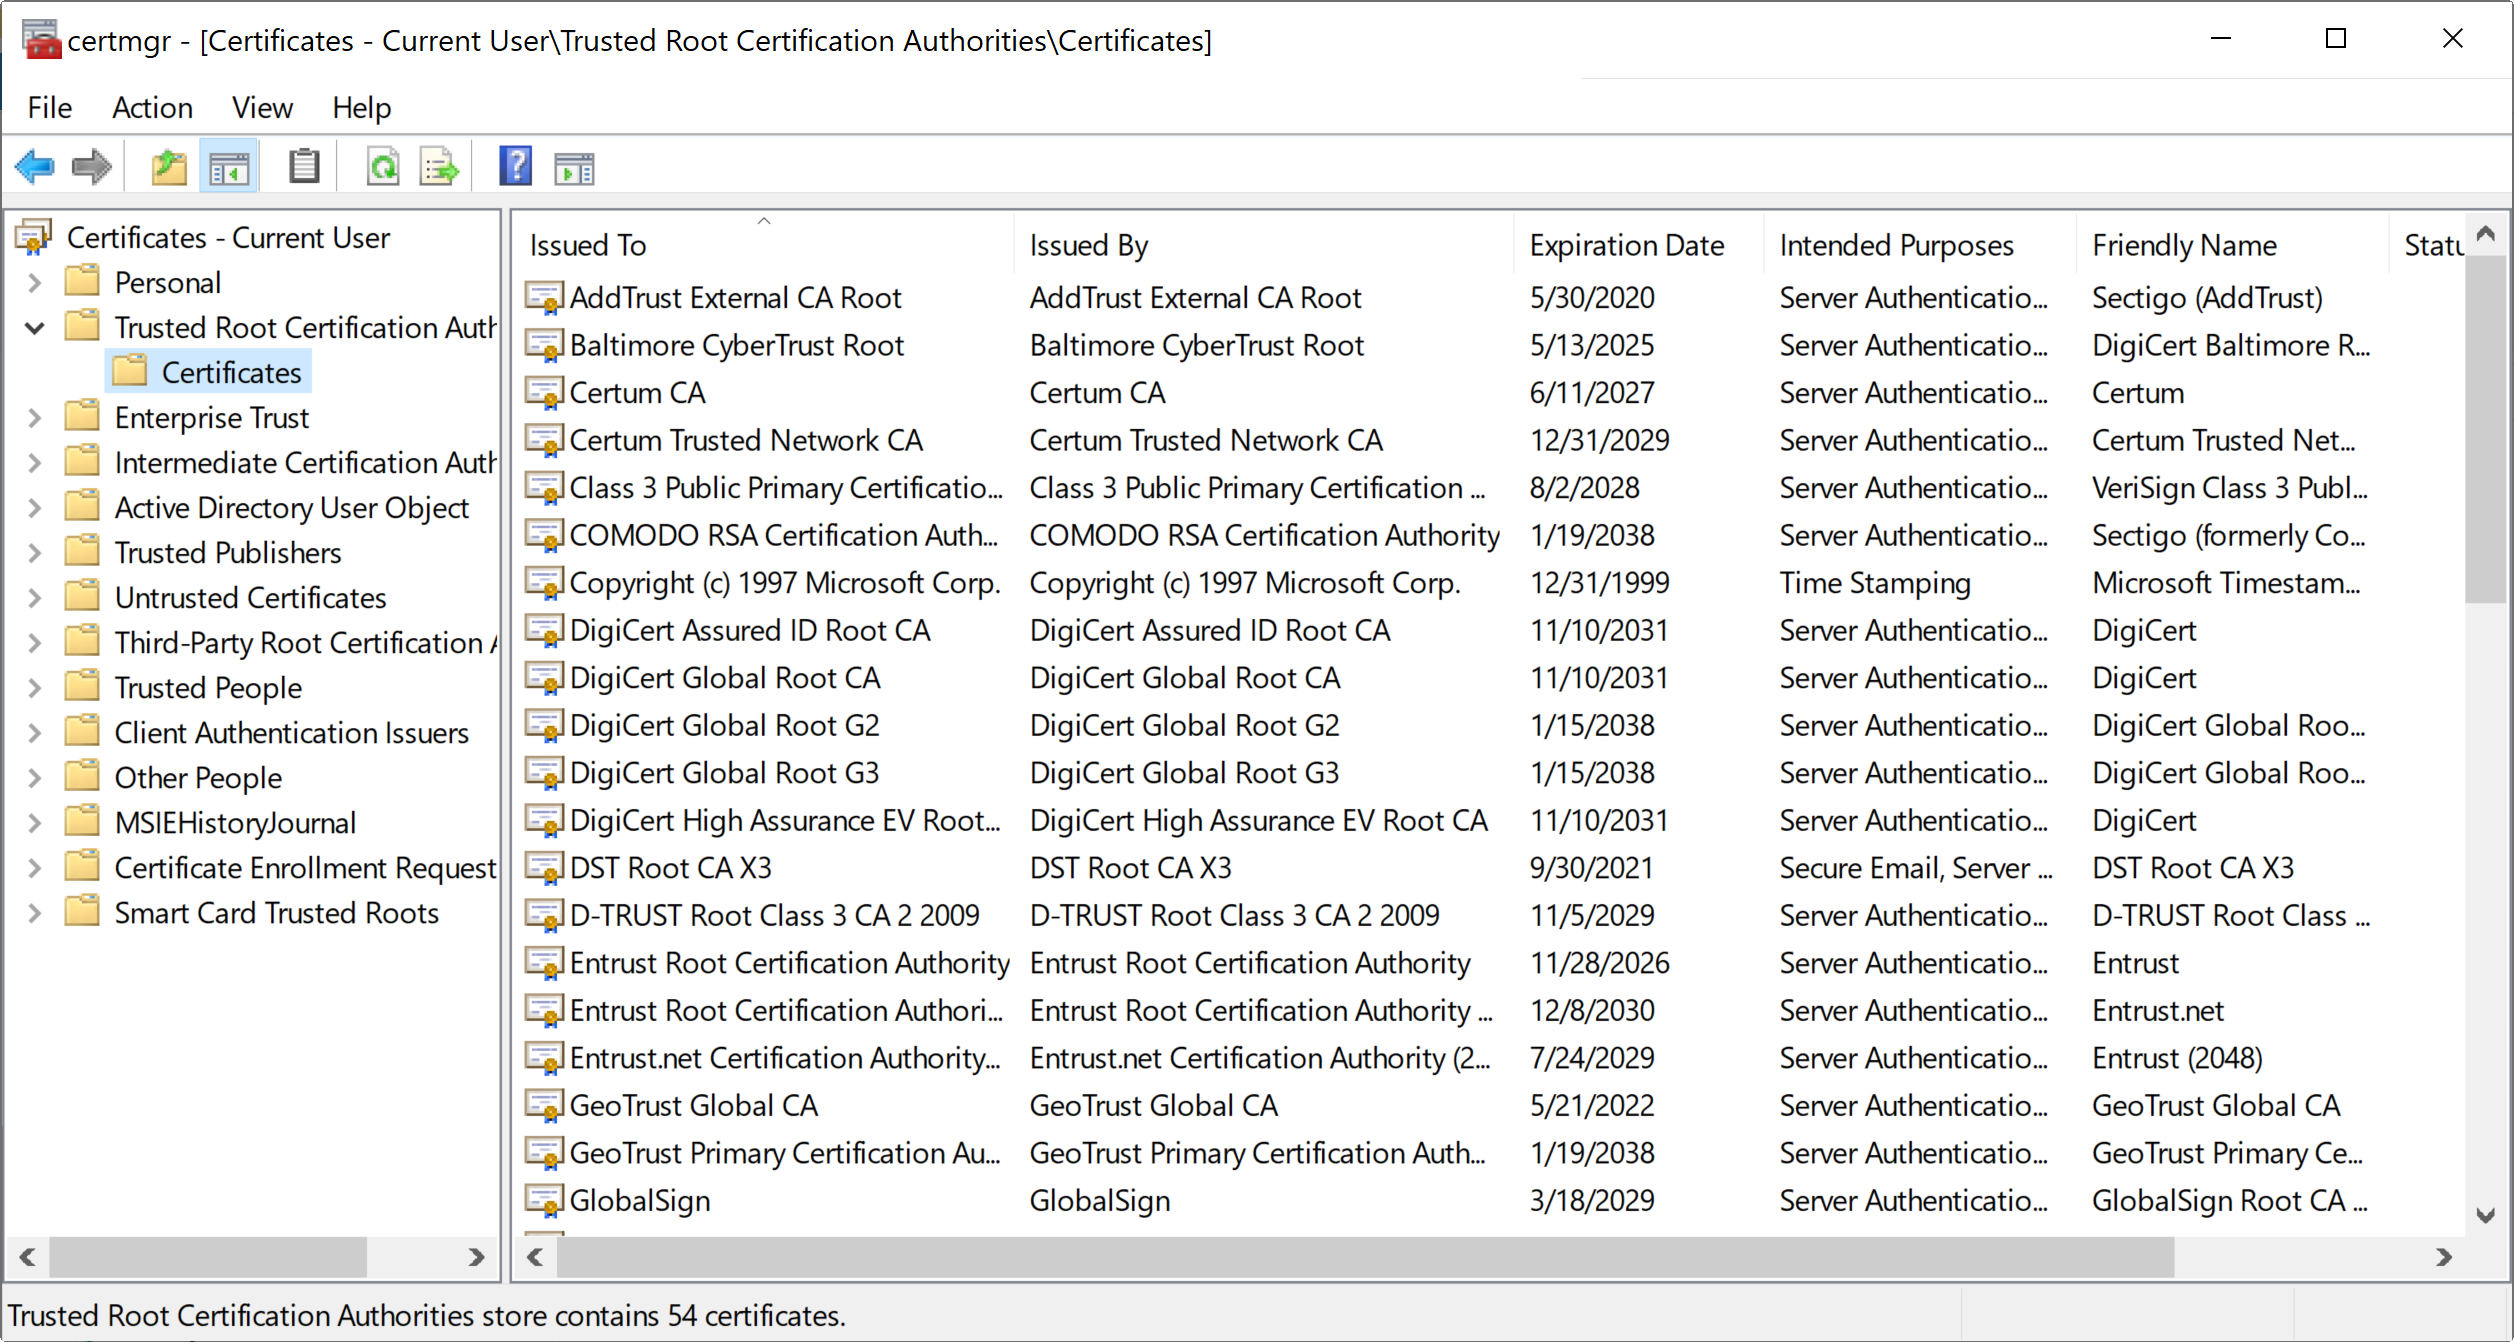
Task: Expand the MSIEHistoryJournal node
Action: point(35,823)
